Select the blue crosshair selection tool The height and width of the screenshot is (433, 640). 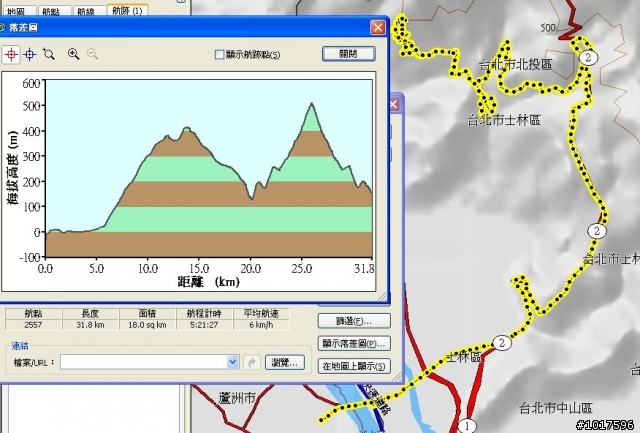click(x=30, y=54)
